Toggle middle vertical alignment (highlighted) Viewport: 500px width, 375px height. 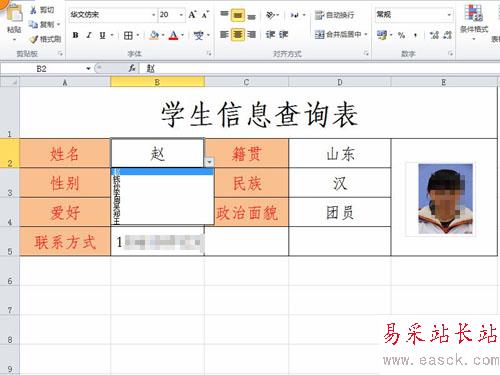pos(238,15)
